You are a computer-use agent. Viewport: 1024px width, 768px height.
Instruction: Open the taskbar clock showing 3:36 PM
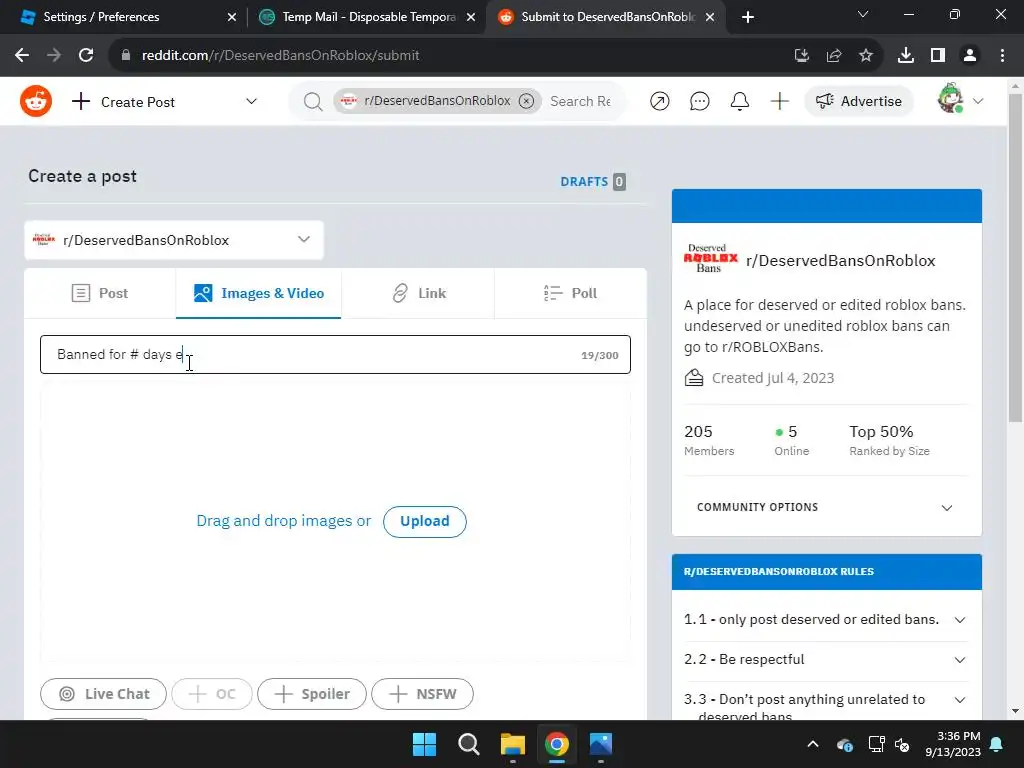(953, 744)
